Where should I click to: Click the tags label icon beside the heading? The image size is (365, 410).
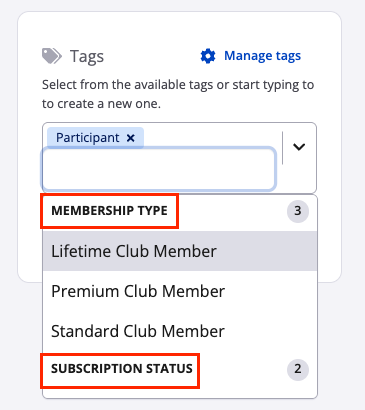[52, 56]
